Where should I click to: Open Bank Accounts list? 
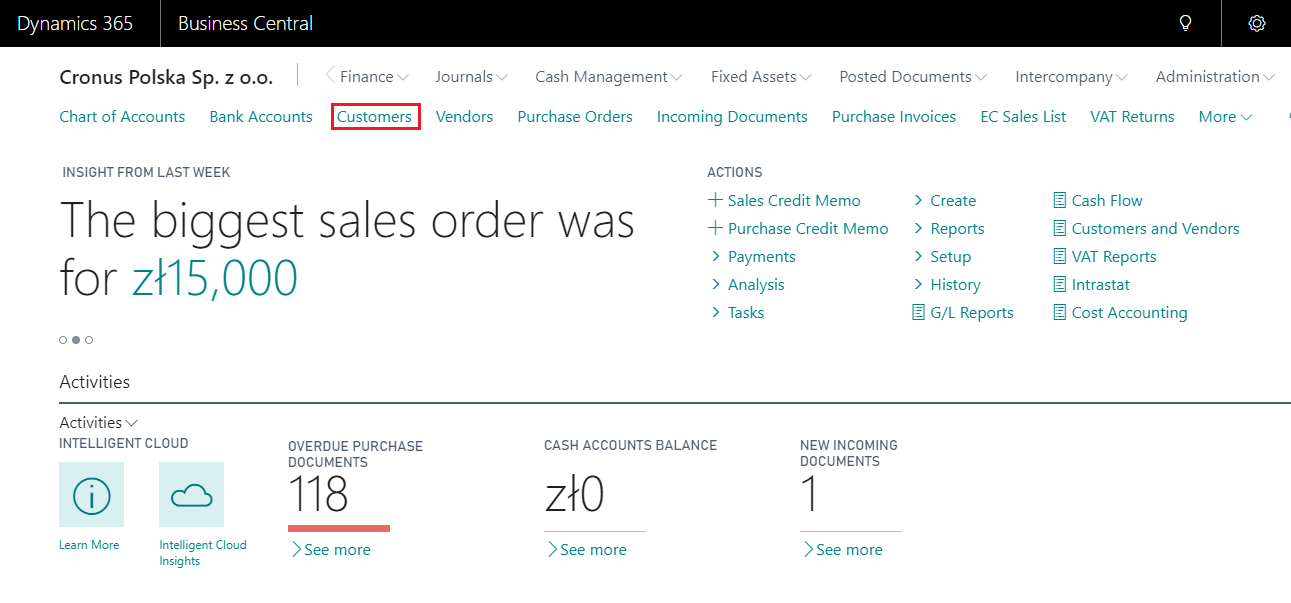point(261,116)
